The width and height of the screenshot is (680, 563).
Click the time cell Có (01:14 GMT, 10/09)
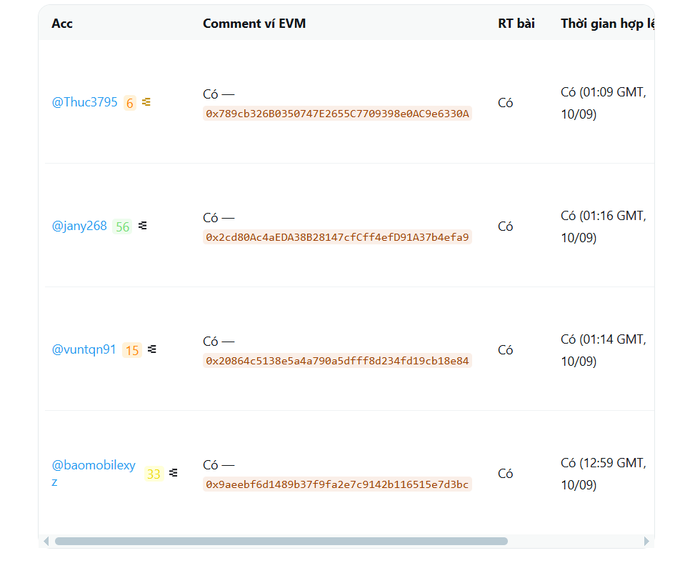(603, 350)
